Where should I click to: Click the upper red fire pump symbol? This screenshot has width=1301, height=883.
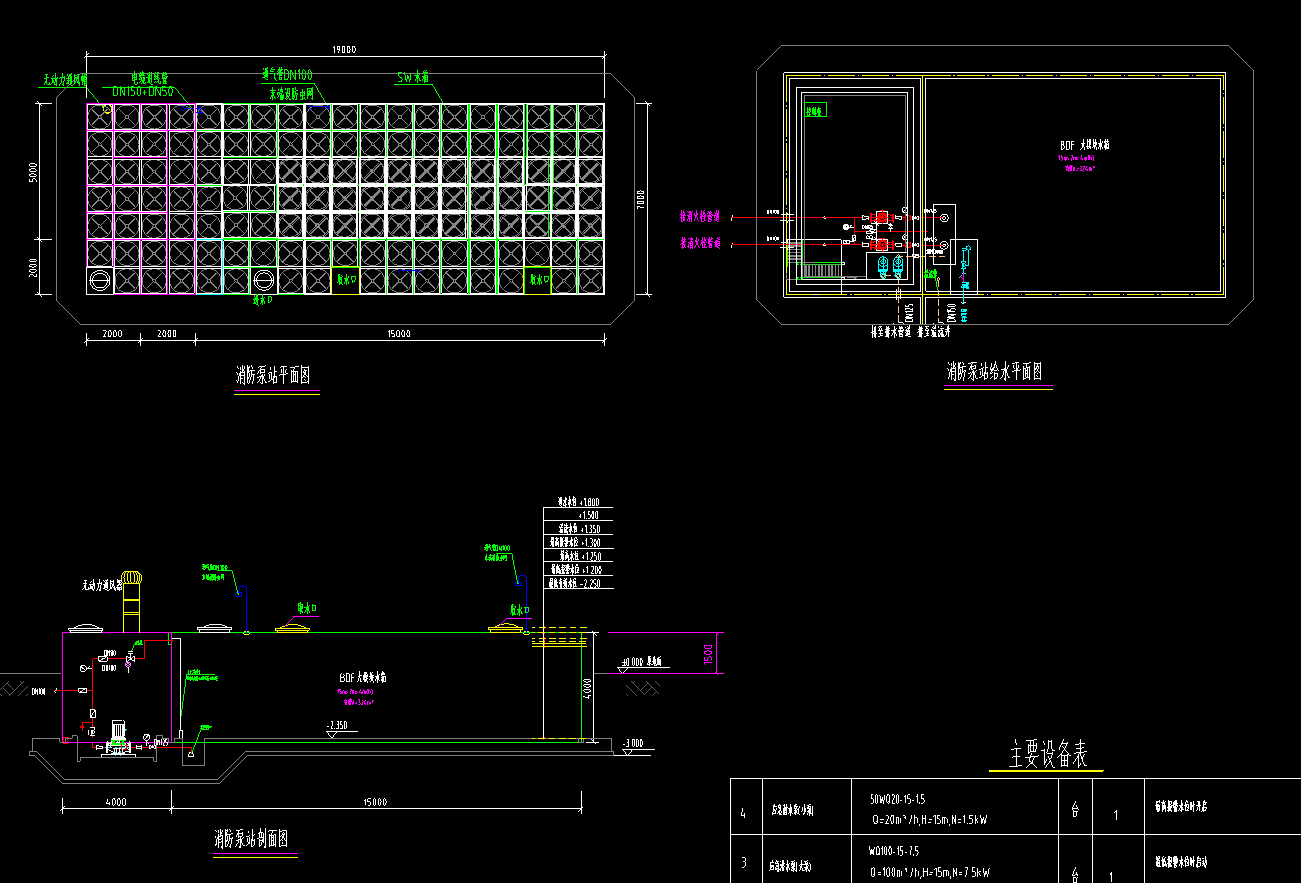pos(882,217)
